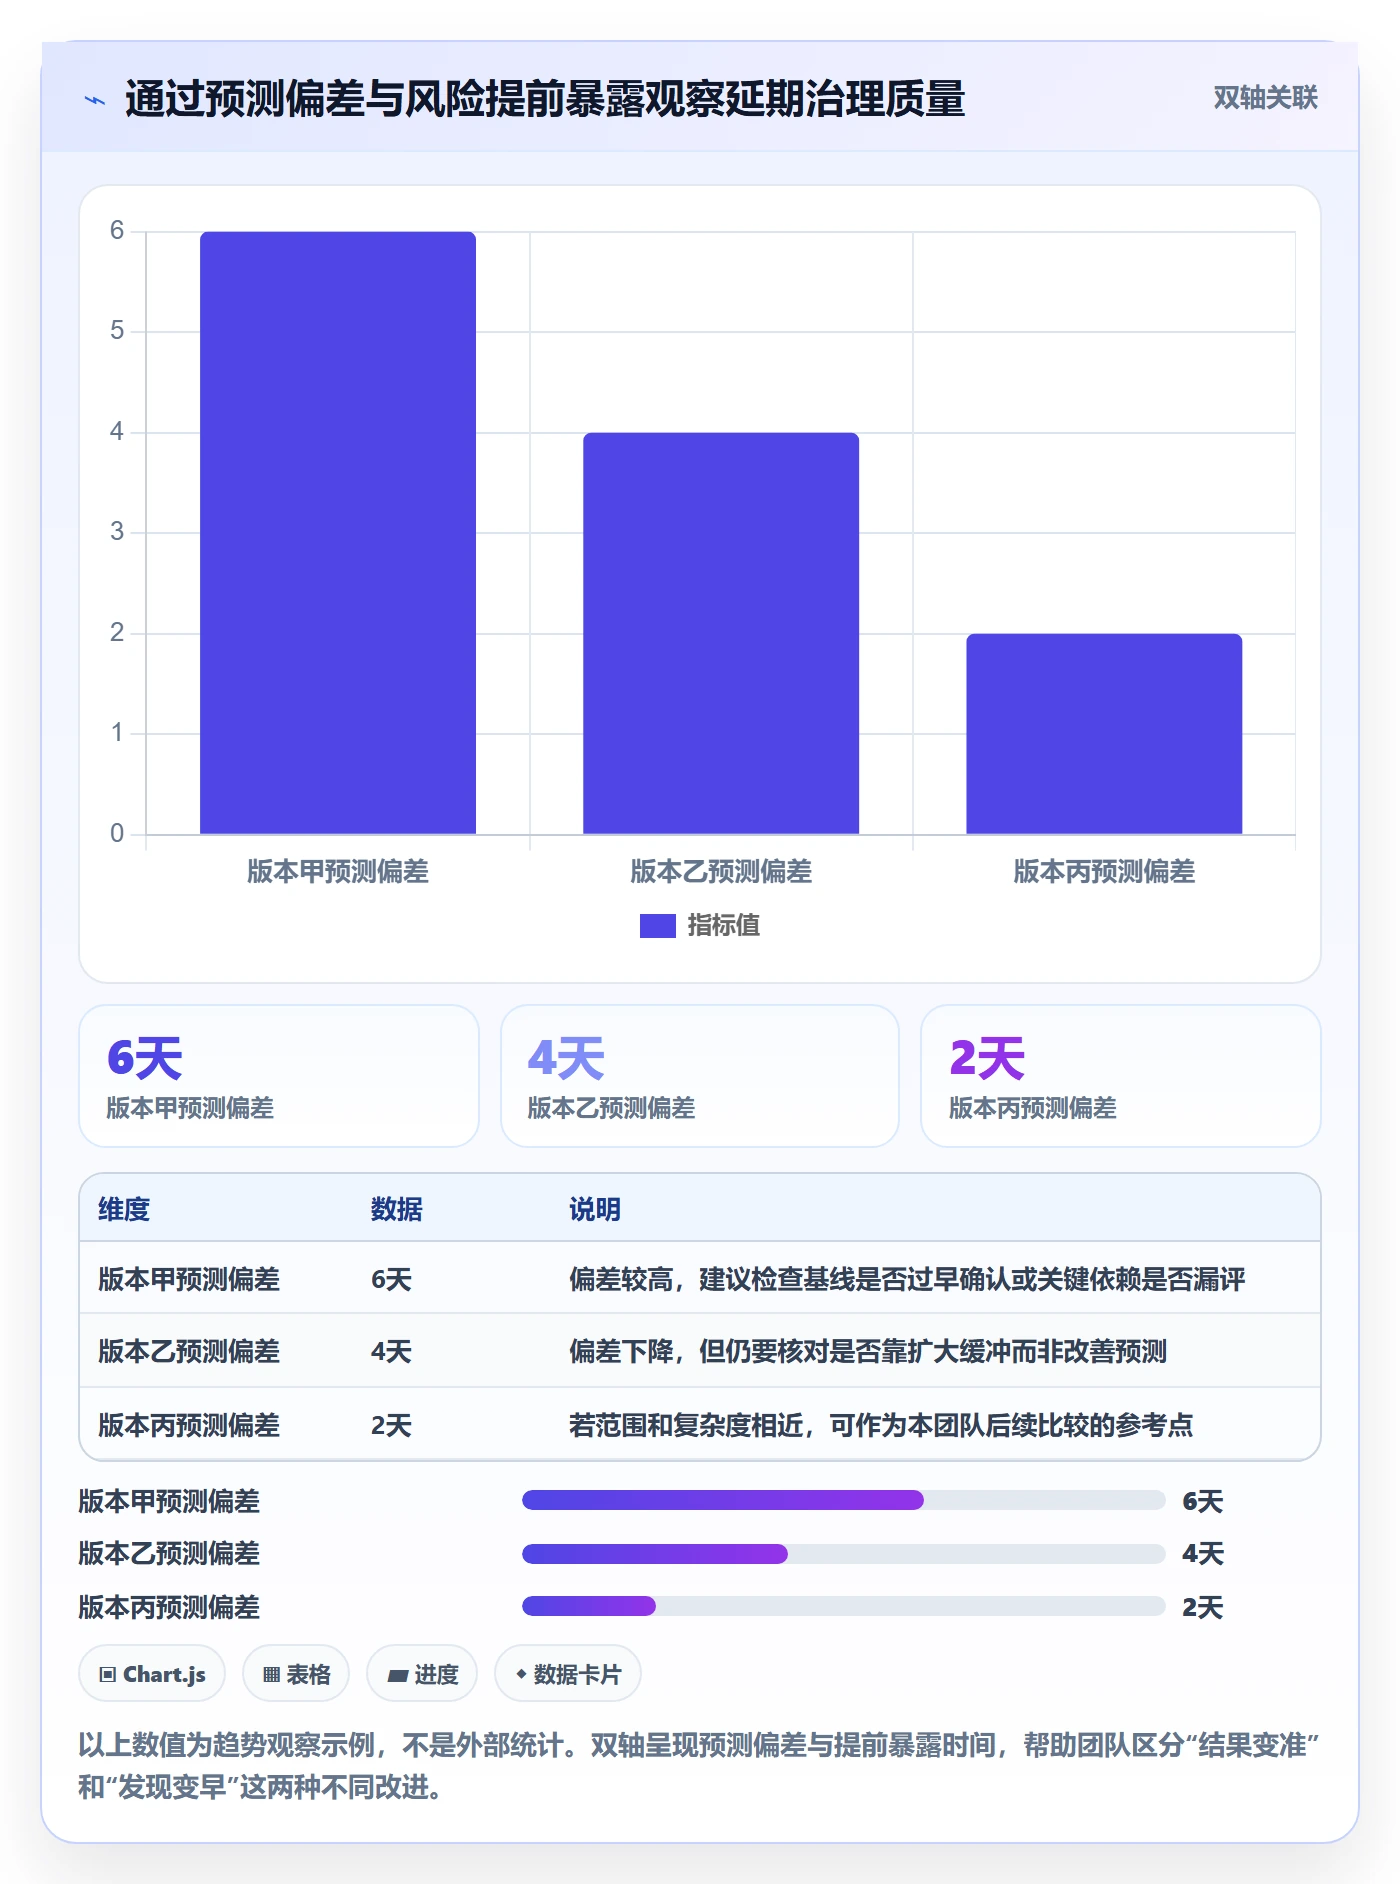Click the 数据卡片 tag chip
The height and width of the screenshot is (1884, 1400).
[x=568, y=1674]
